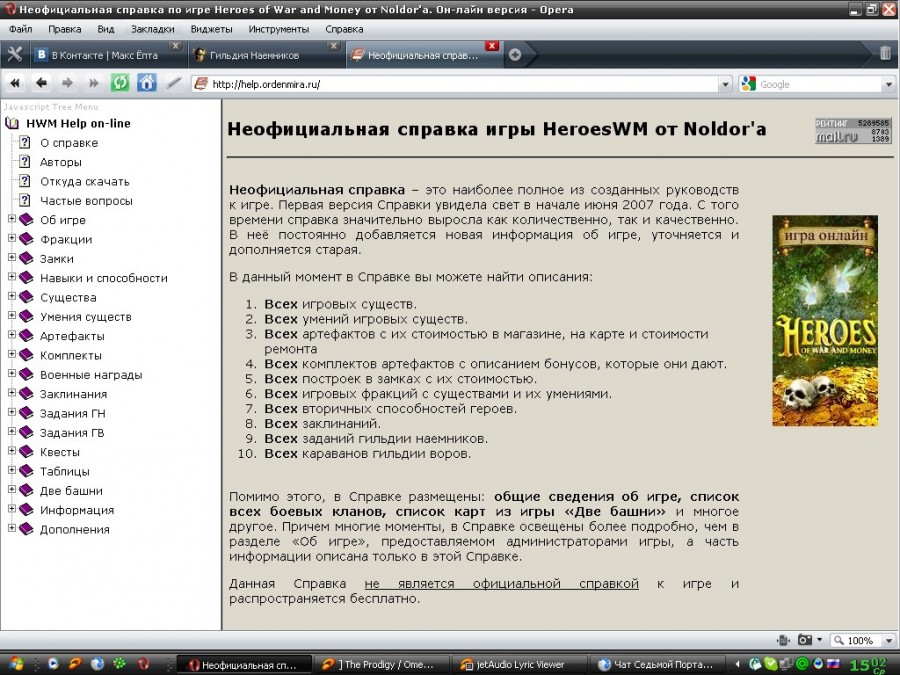Expand the Заклинания tree node

11,393
